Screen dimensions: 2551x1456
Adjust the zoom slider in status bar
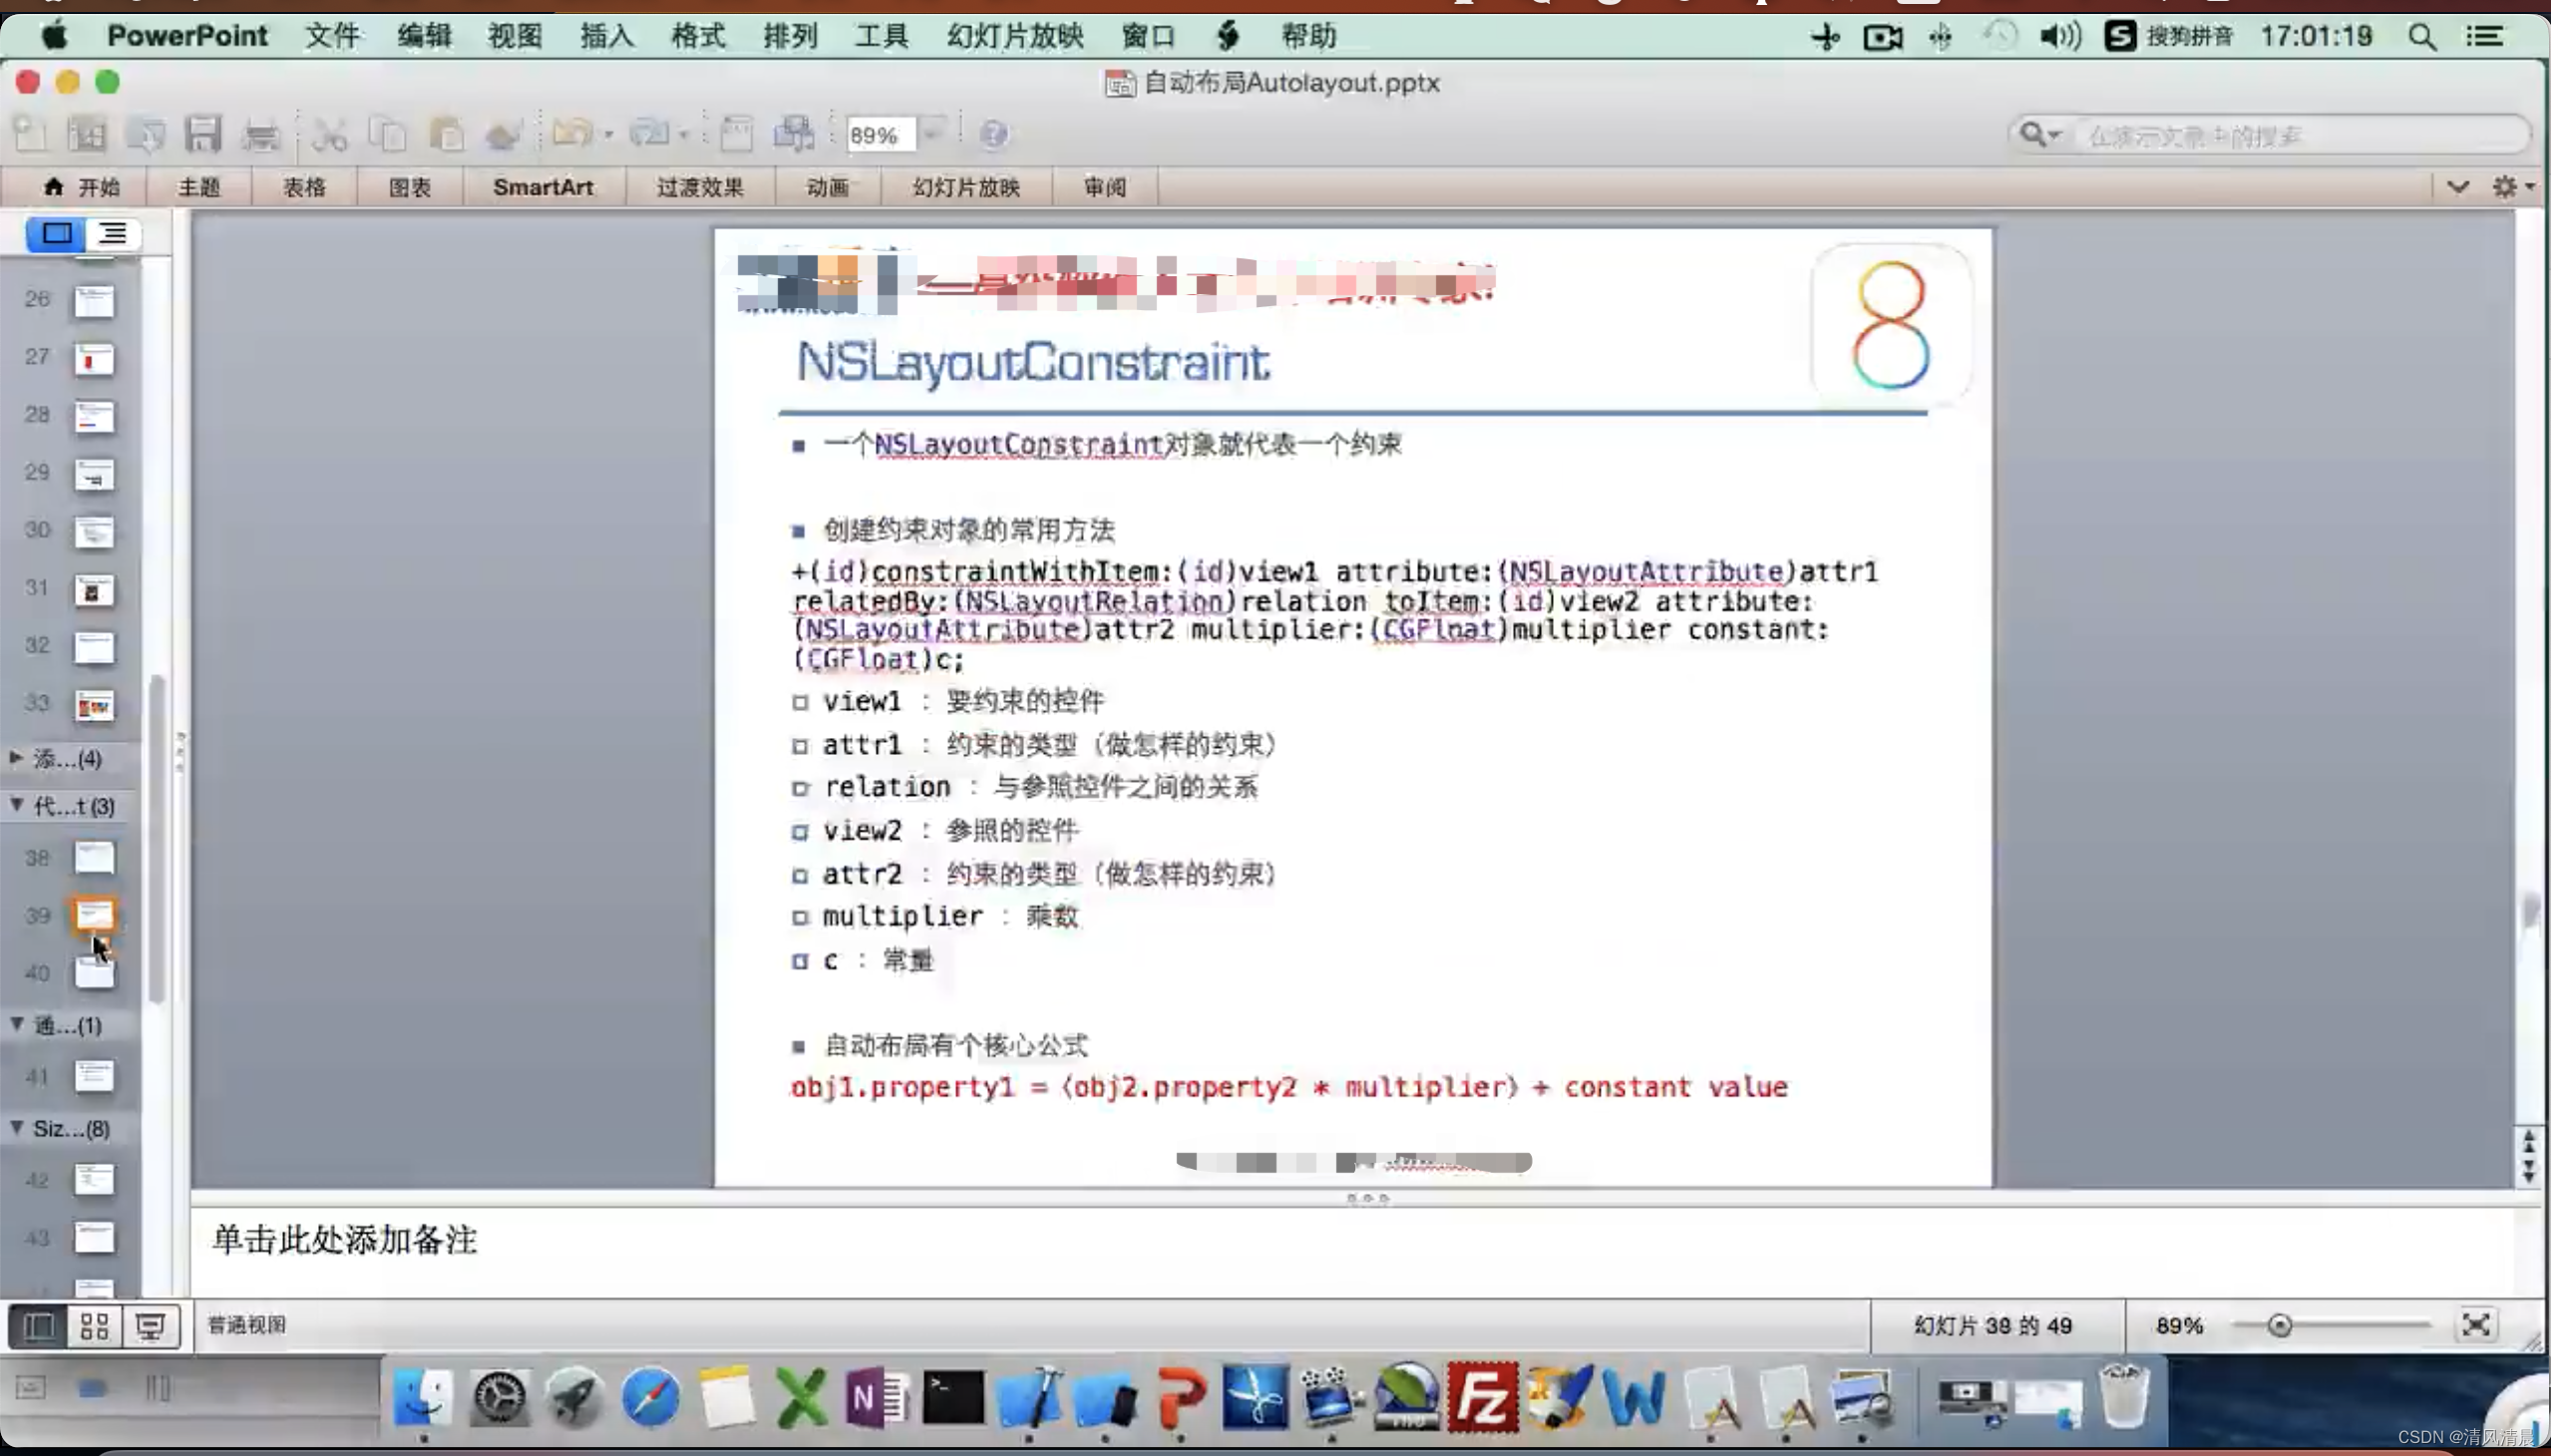2279,1325
